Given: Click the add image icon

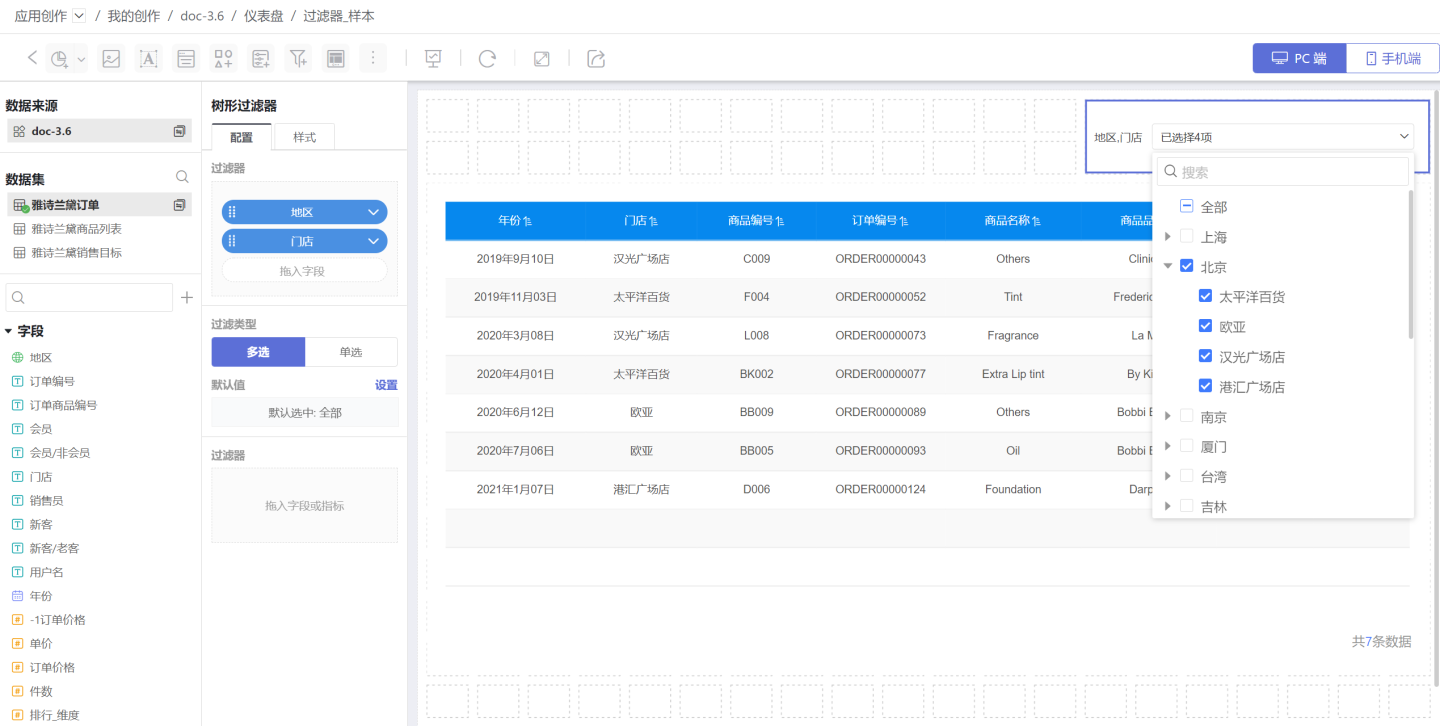Looking at the screenshot, I should point(111,59).
